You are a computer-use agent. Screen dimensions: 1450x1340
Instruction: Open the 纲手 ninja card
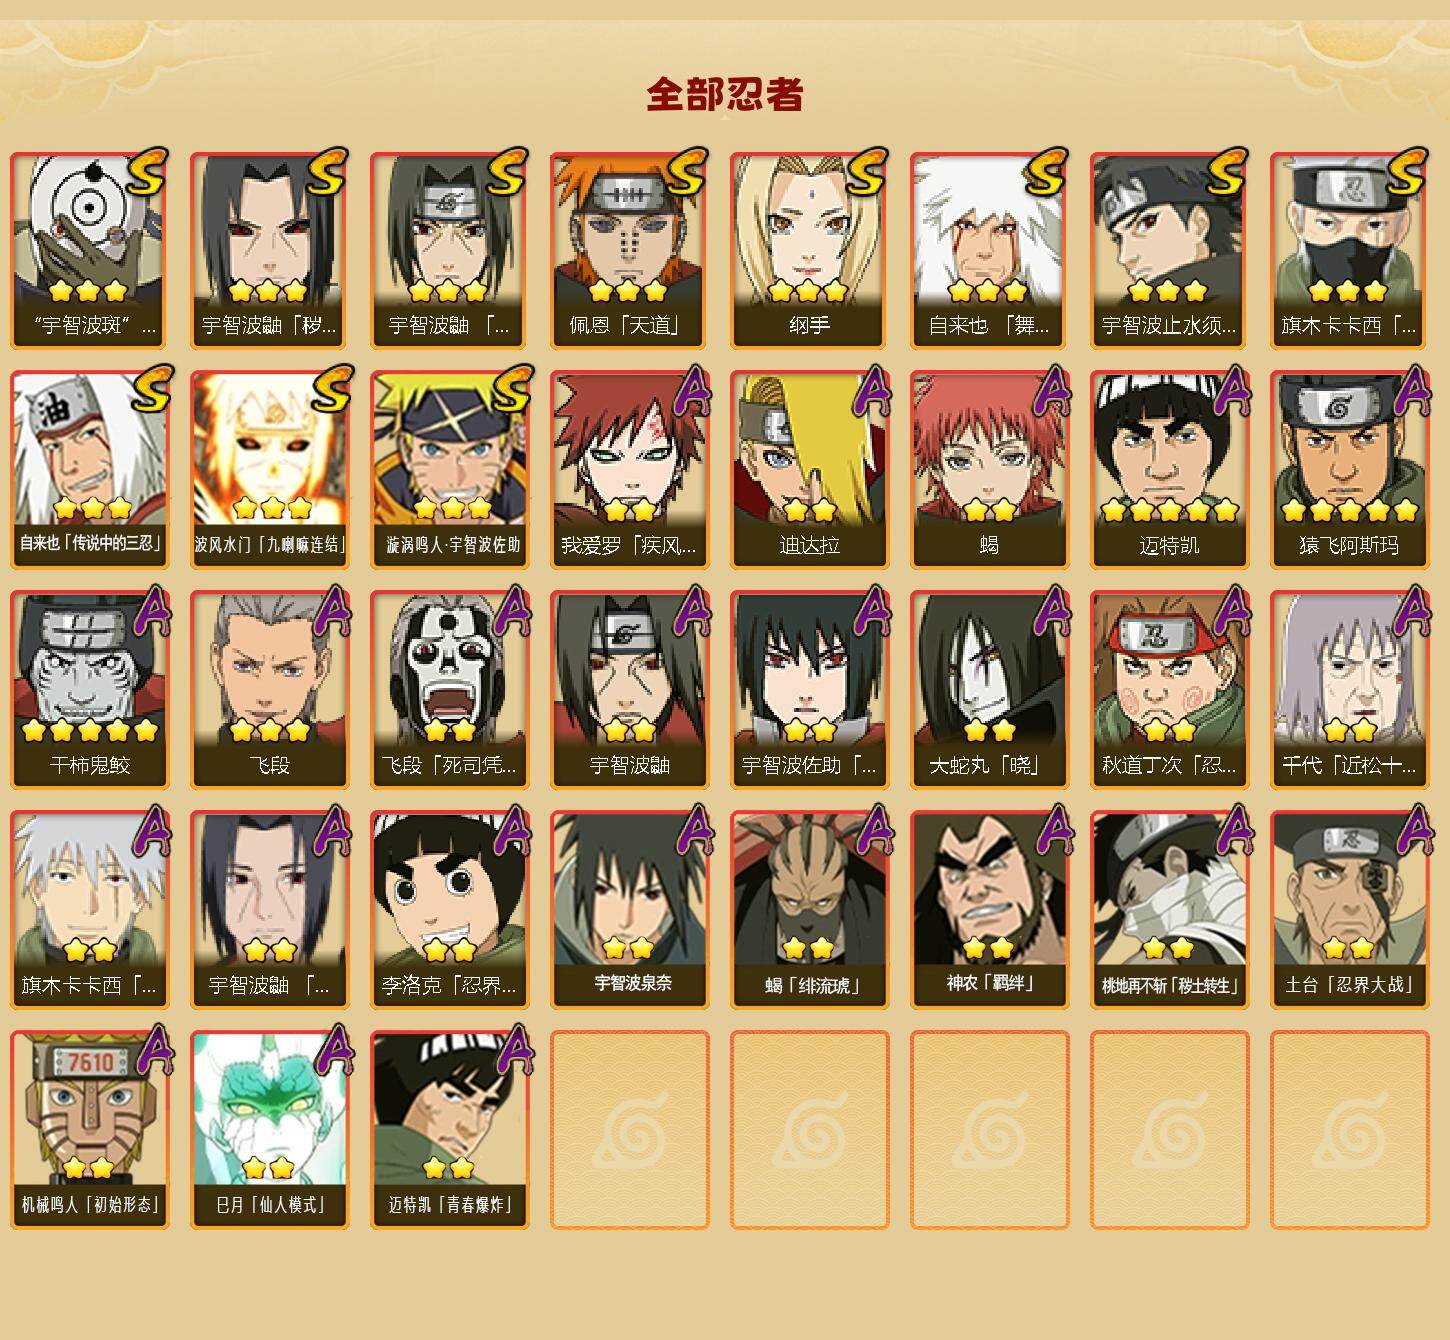tap(809, 250)
